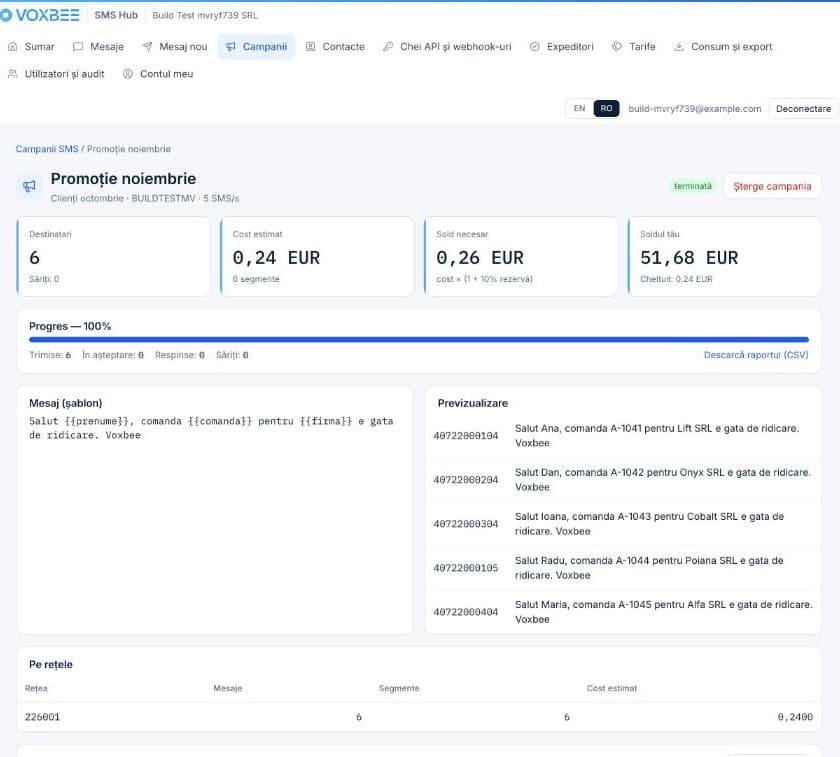Click the Mesaj nou paper-plane icon

pyautogui.click(x=147, y=47)
